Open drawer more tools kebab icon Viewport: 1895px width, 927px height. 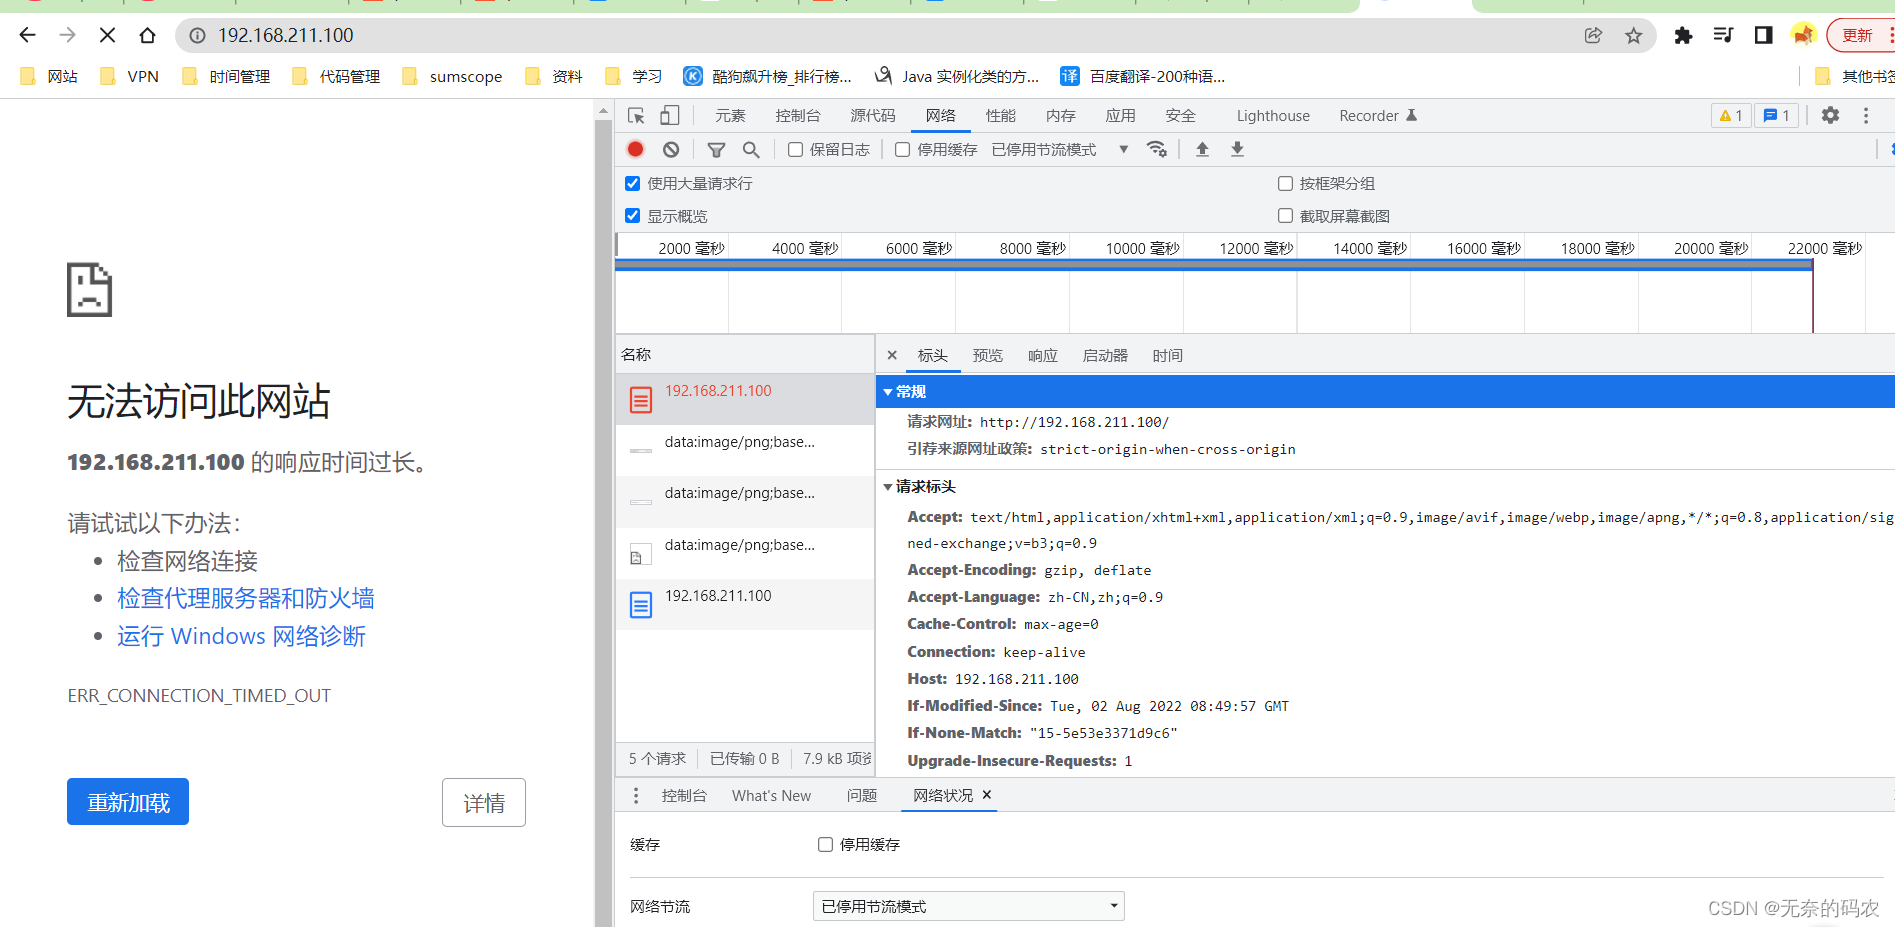click(636, 795)
